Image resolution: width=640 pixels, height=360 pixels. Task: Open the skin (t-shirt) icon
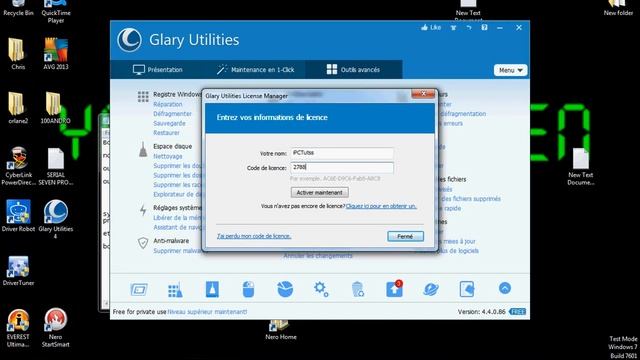coord(453,28)
